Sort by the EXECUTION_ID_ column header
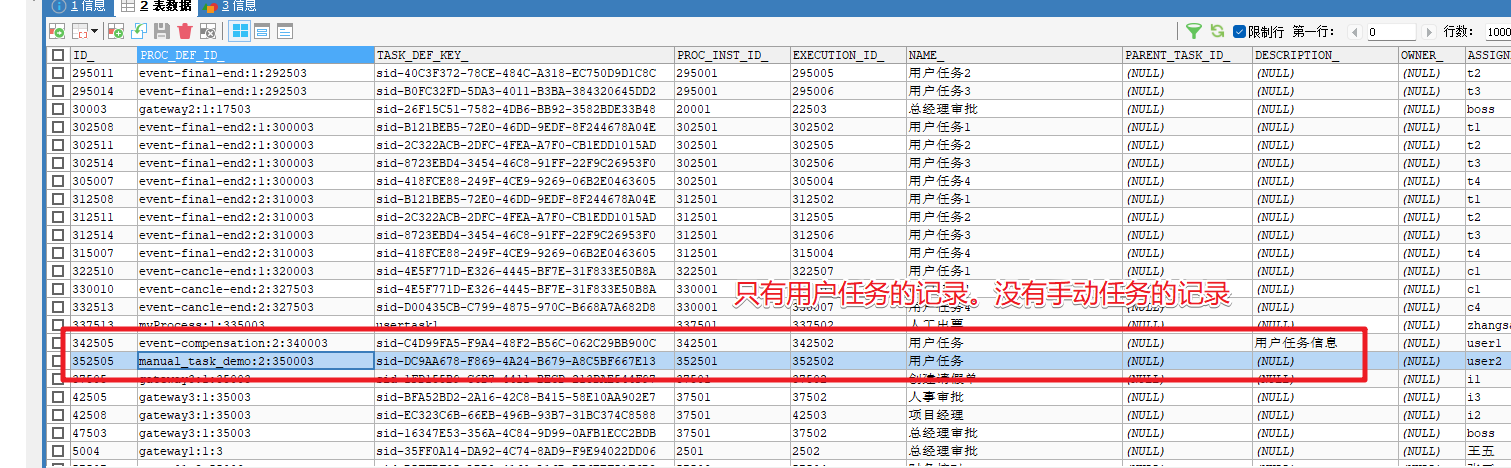This screenshot has width=1511, height=468. click(x=848, y=55)
